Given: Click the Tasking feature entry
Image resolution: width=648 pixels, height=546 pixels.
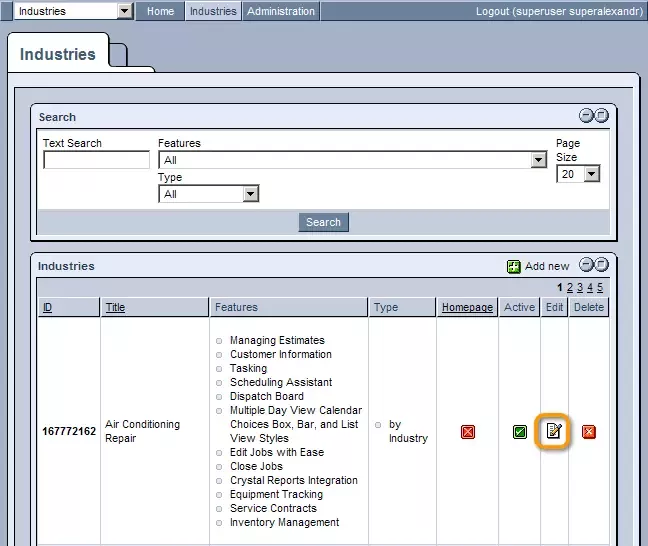Looking at the screenshot, I should coord(248,368).
